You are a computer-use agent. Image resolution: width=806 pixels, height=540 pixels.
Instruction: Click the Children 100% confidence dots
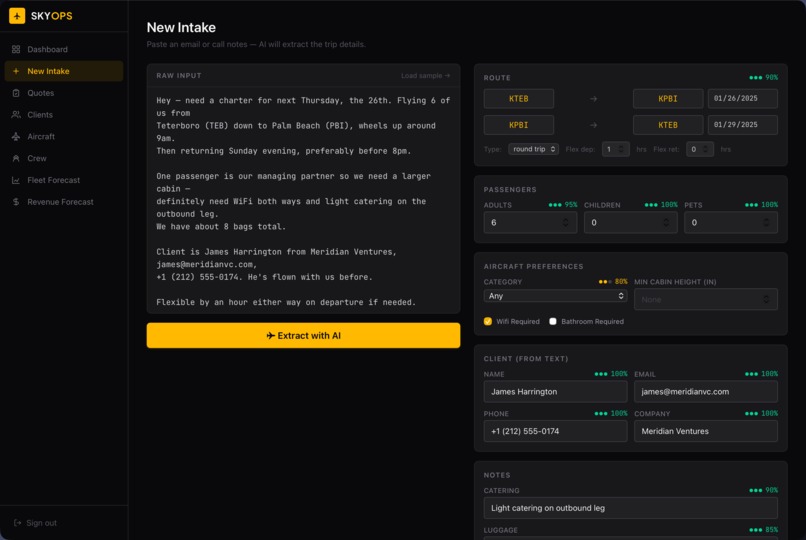click(x=651, y=204)
